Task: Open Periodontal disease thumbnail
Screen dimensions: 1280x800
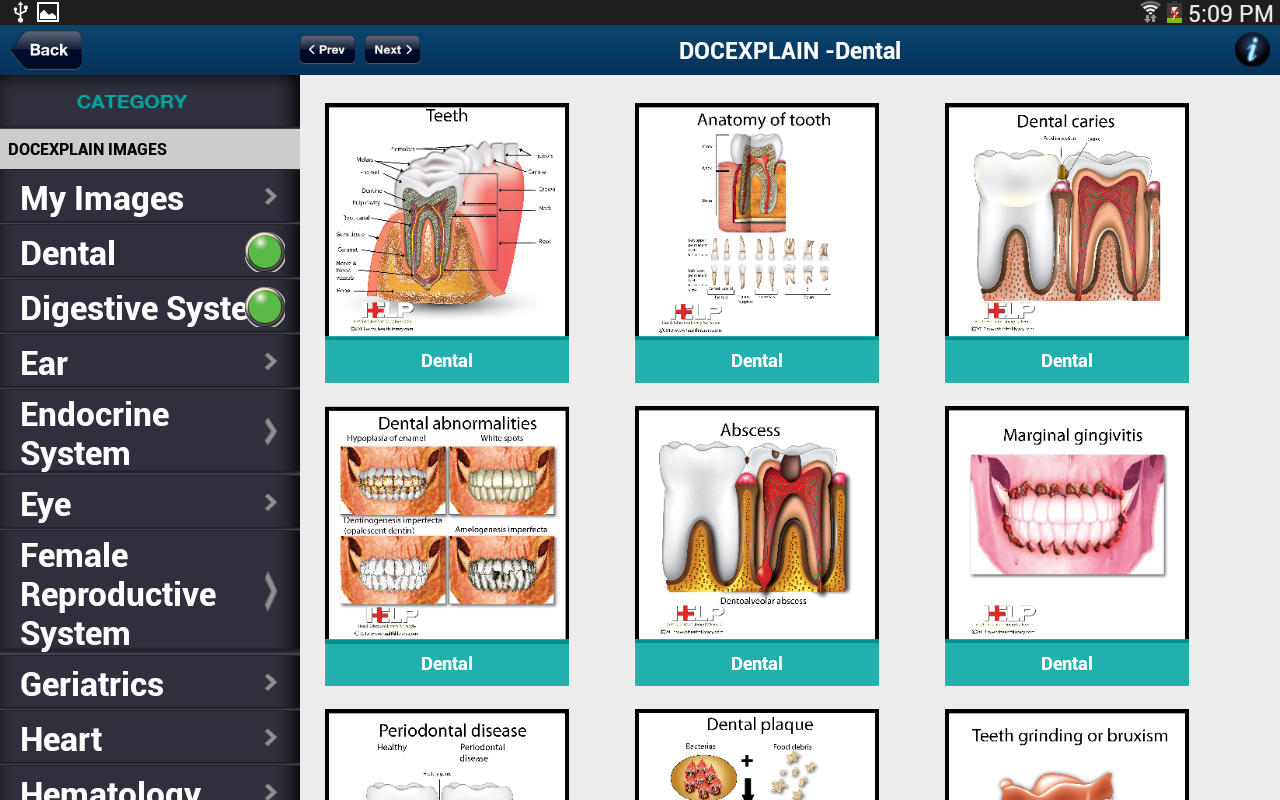Action: pos(447,755)
